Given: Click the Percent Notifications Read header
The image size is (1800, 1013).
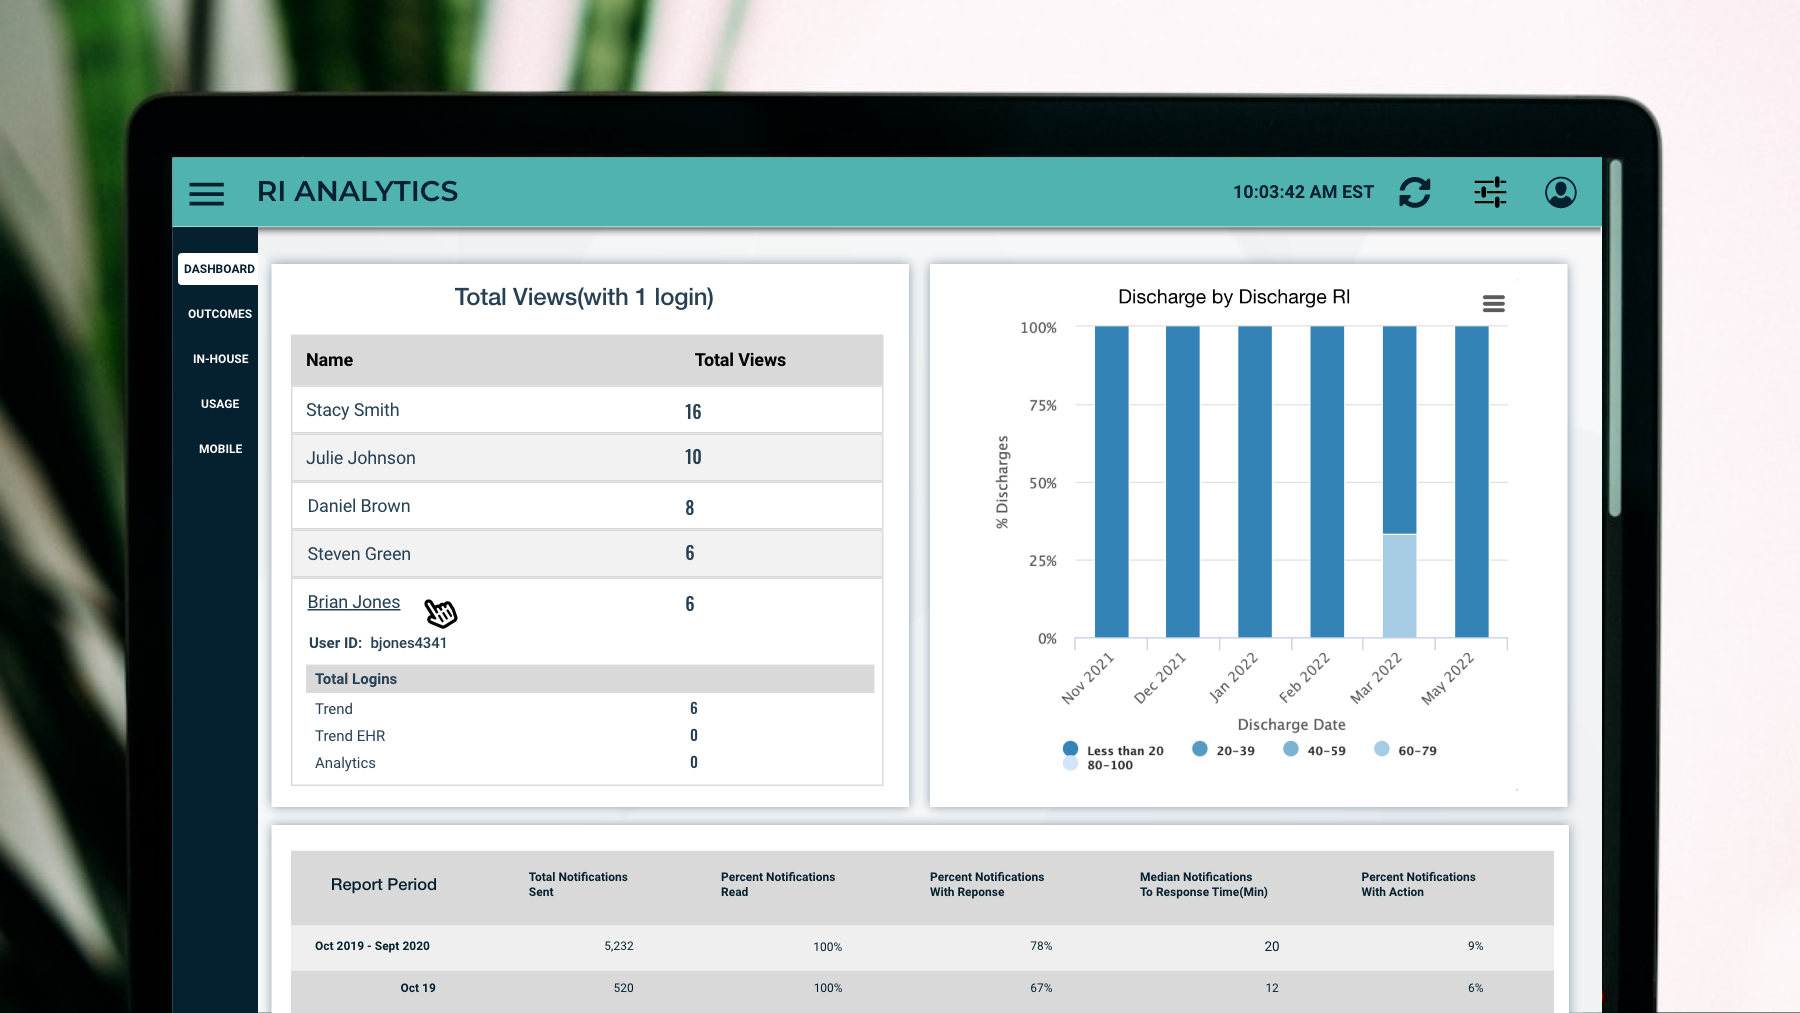Looking at the screenshot, I should click(x=778, y=884).
